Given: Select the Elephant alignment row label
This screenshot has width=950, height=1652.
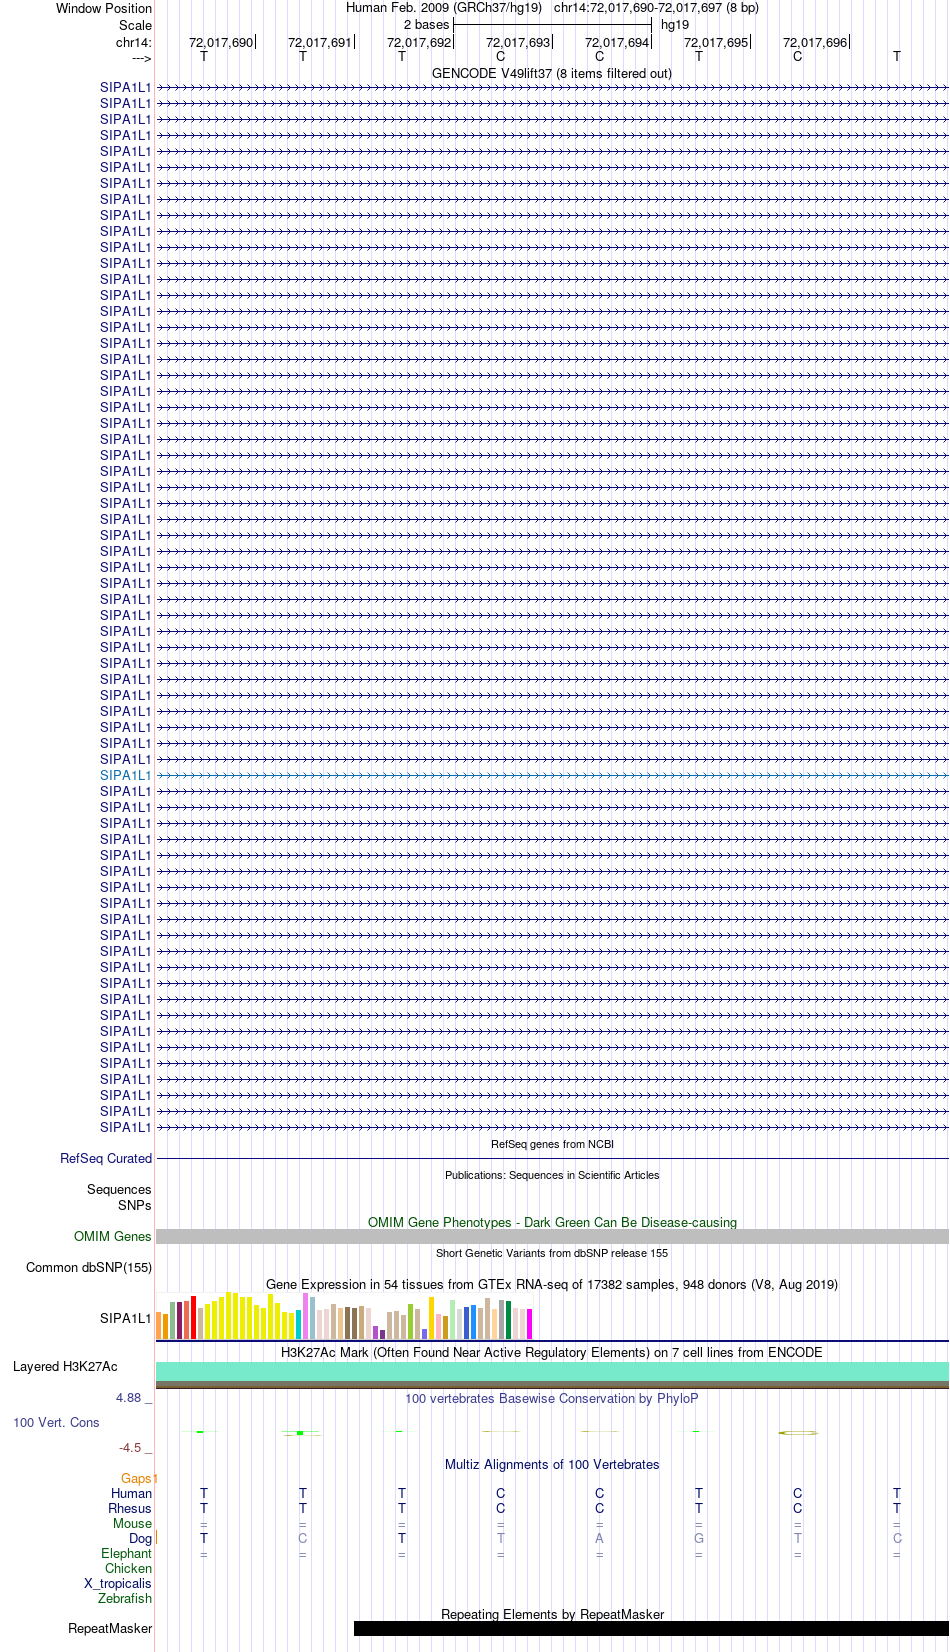Looking at the screenshot, I should pos(127,1553).
